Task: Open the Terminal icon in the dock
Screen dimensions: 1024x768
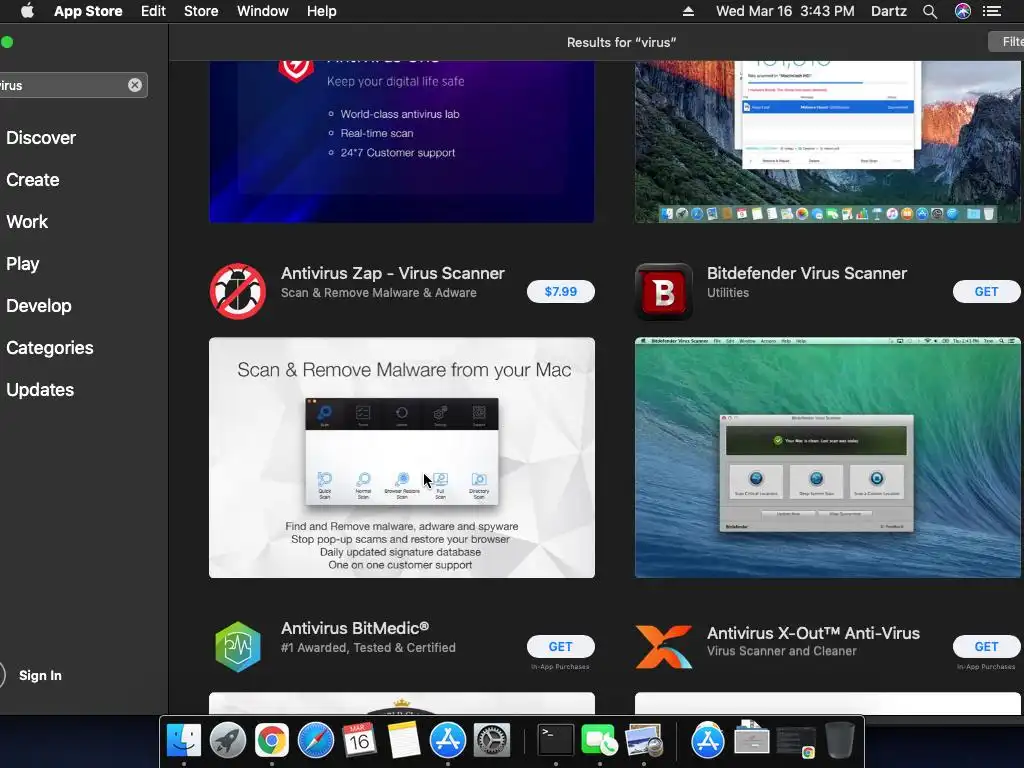Action: [556, 740]
